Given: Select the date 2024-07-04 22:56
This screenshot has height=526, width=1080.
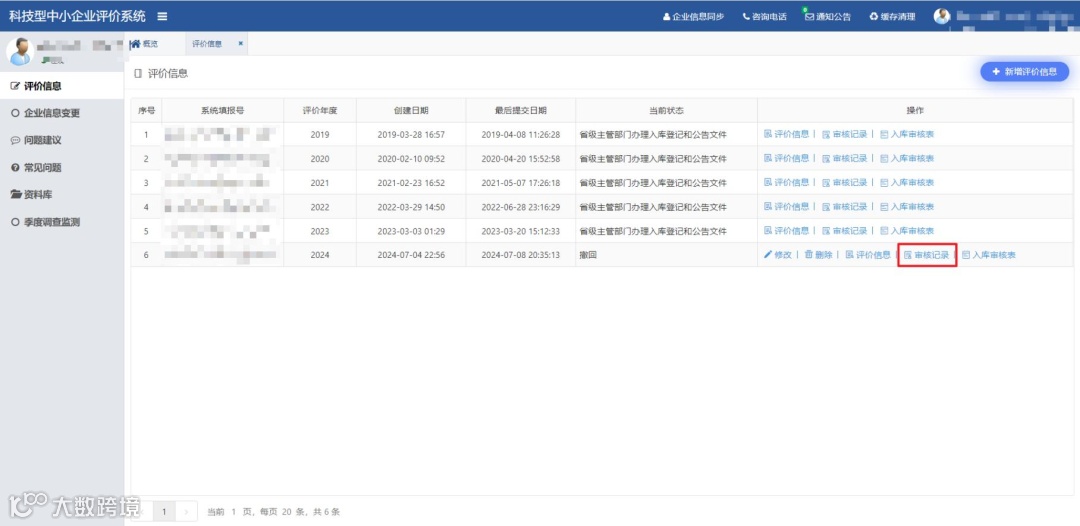Looking at the screenshot, I should (411, 255).
